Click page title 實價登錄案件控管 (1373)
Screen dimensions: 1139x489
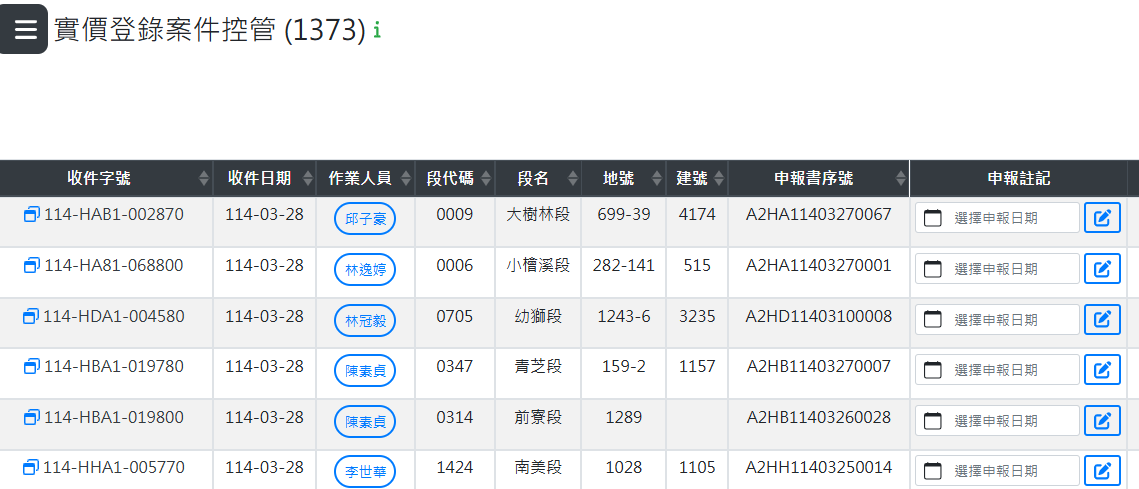click(x=210, y=30)
